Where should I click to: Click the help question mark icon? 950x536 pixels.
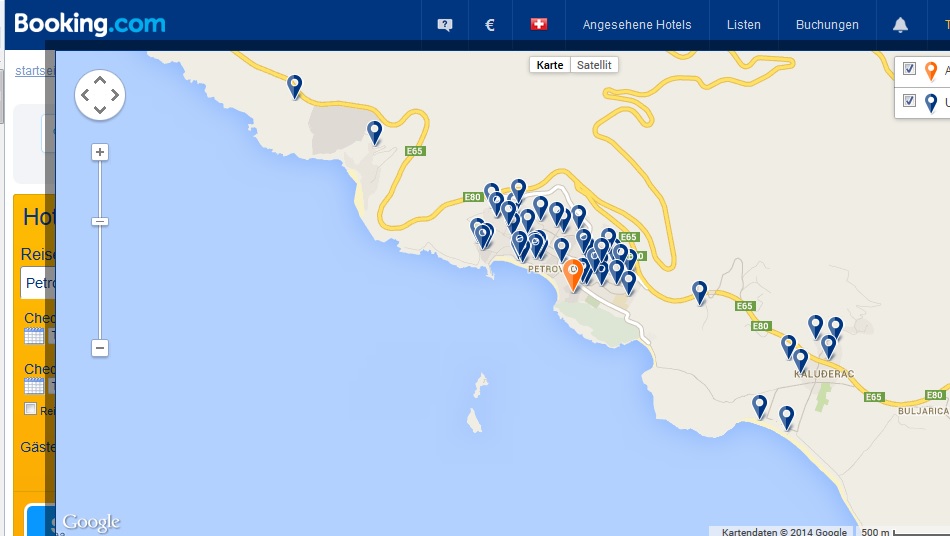(445, 25)
